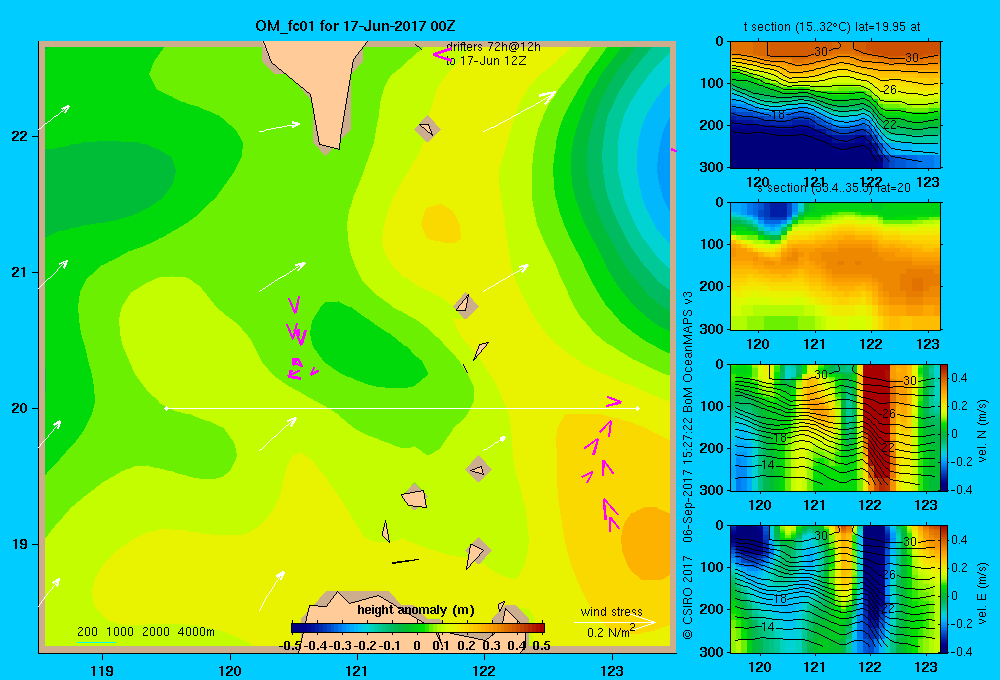Click the "wind stress" legend label

(612, 611)
